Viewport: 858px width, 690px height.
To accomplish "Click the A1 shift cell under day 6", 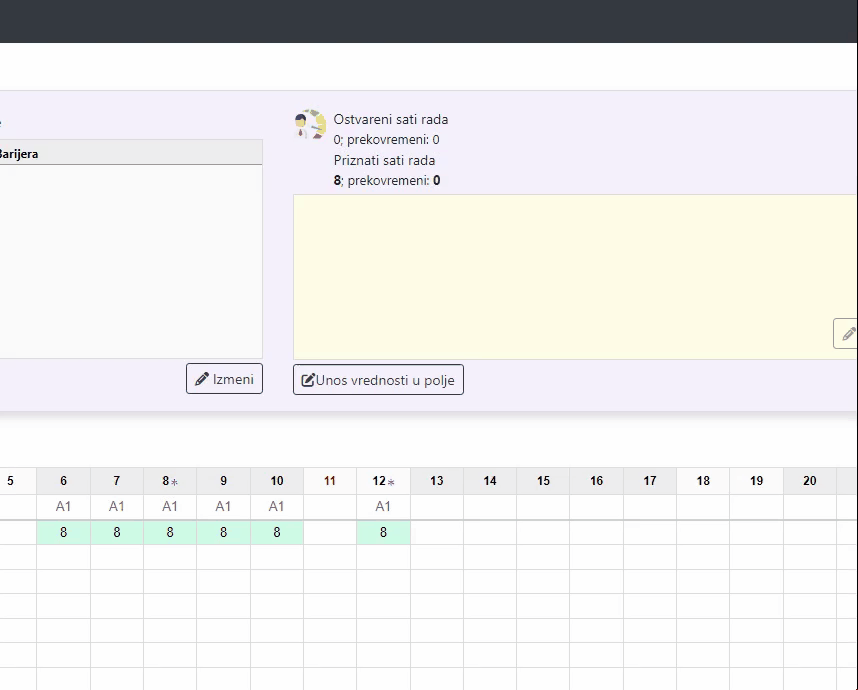I will click(x=64, y=507).
